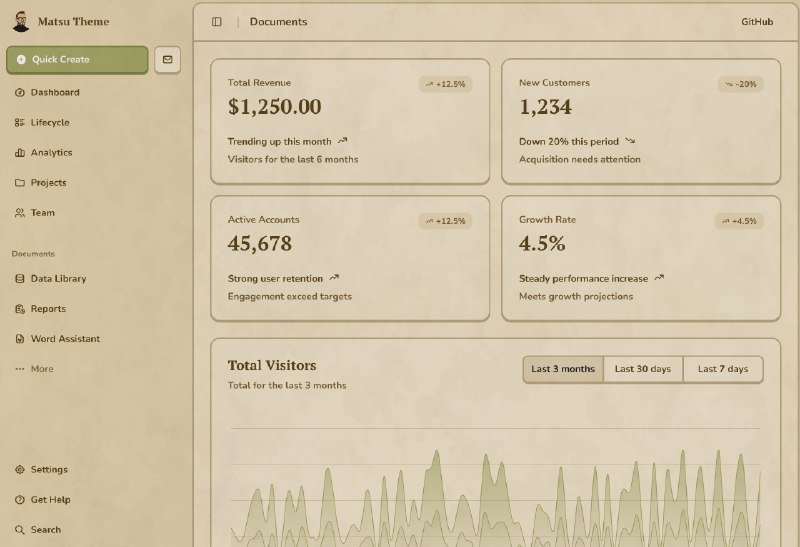Open Settings at sidebar bottom

pyautogui.click(x=49, y=470)
